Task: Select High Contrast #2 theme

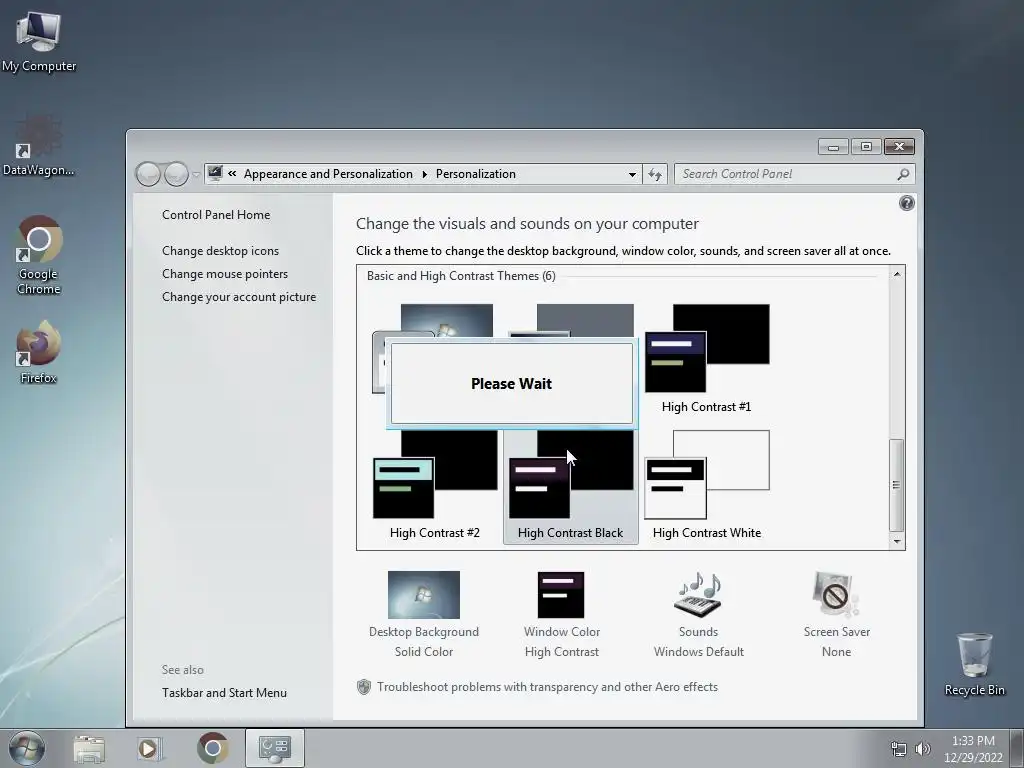Action: coord(435,485)
